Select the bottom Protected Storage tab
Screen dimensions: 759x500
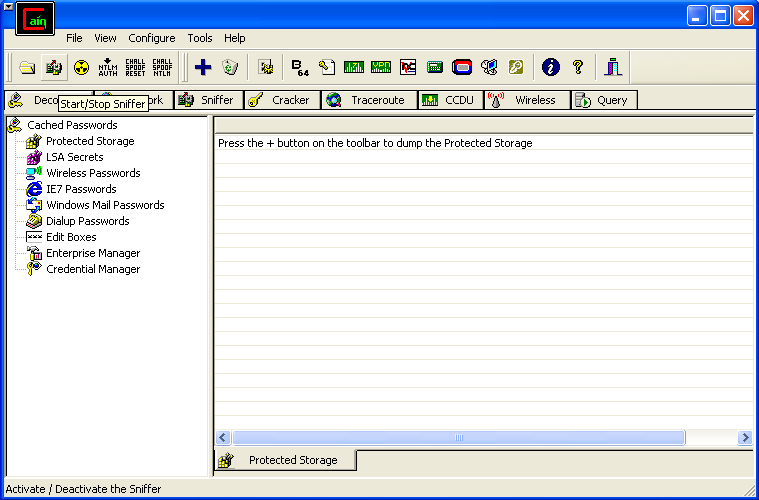285,460
